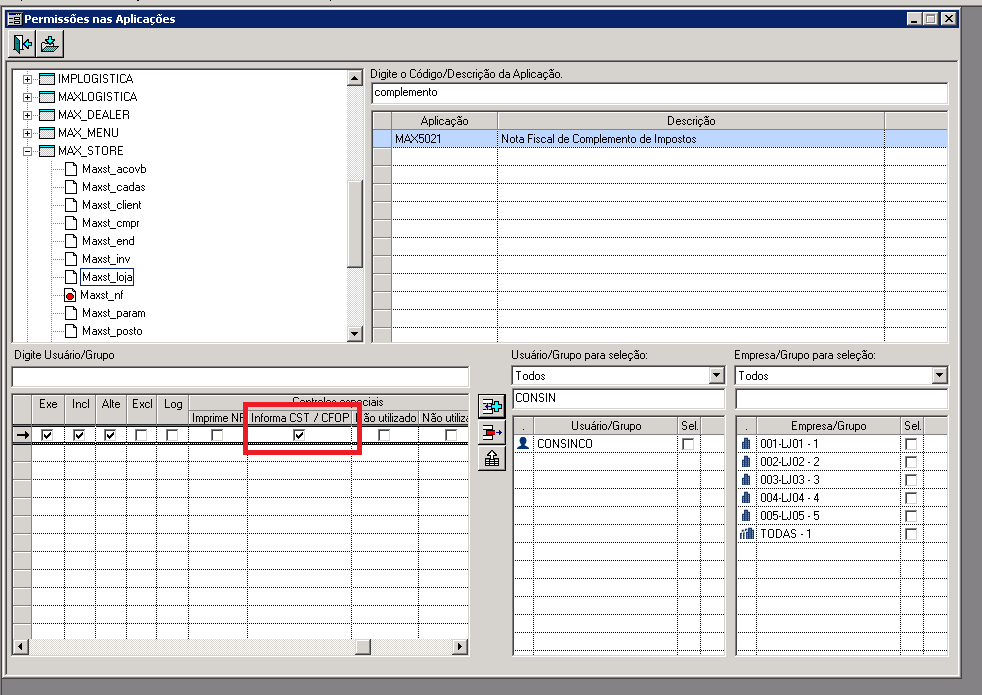The image size is (982, 695).
Task: Click the page icon of Maxst_cmpr
Action: click(71, 223)
